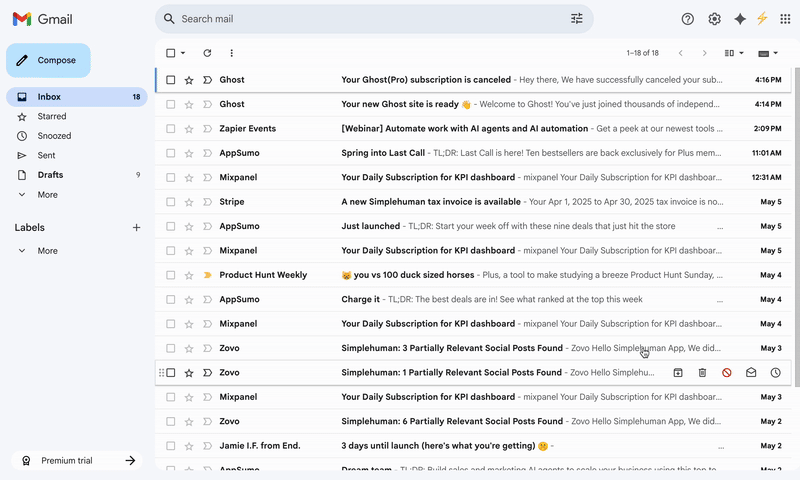Open the Webinar Automate work email
The image size is (800, 480).
(x=473, y=129)
